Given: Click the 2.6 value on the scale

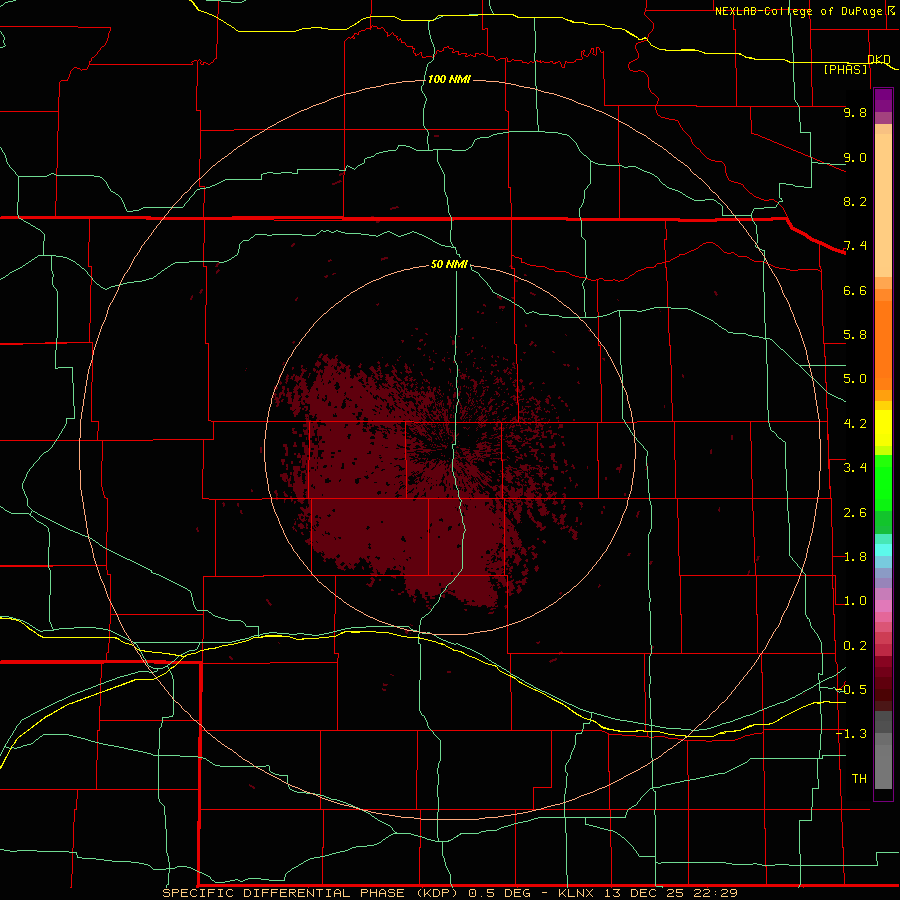Looking at the screenshot, I should (855, 513).
